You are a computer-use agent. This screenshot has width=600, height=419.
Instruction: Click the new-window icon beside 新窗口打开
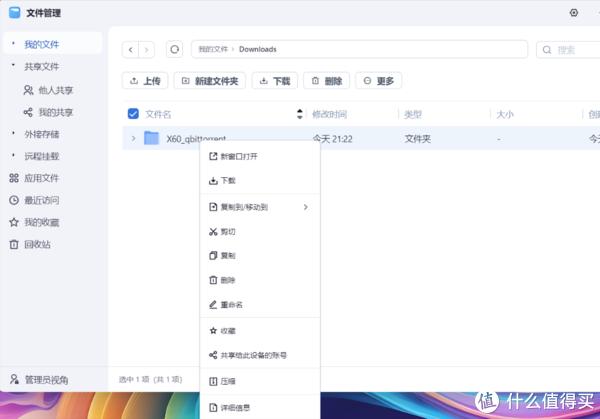point(213,156)
